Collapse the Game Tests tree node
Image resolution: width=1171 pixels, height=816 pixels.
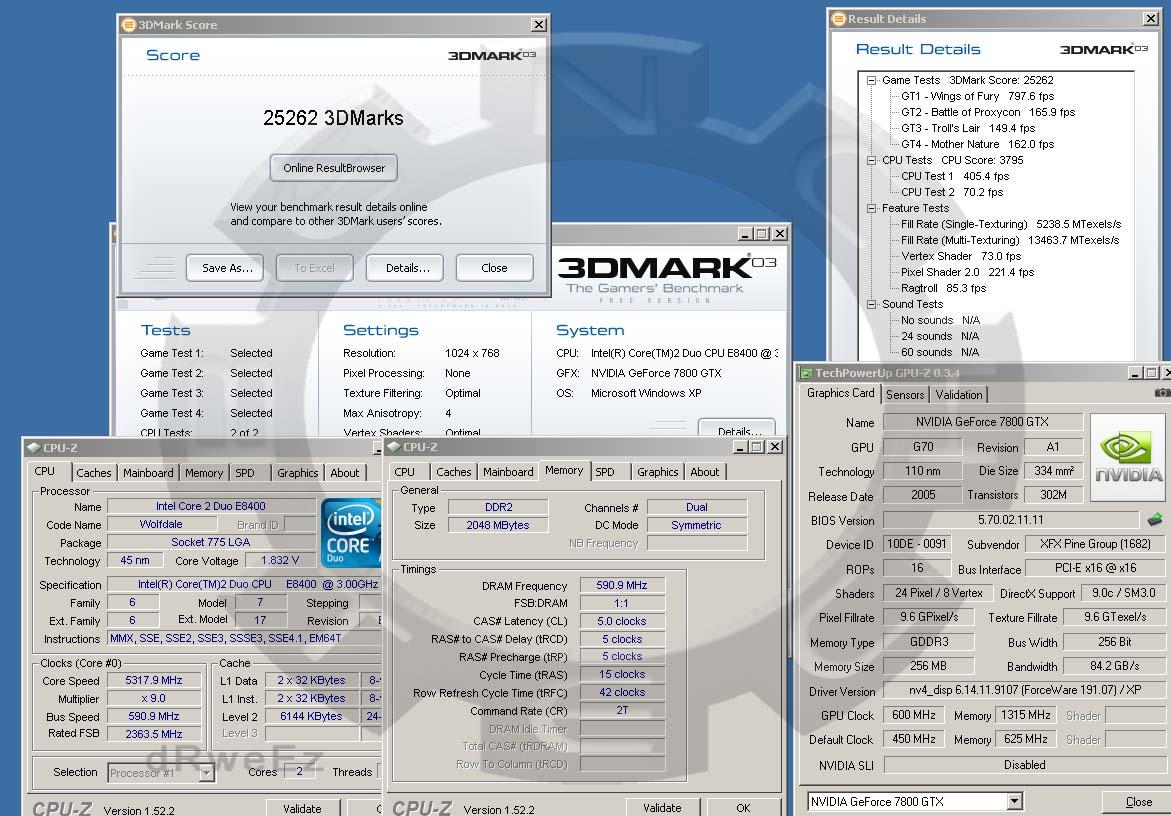click(x=871, y=80)
